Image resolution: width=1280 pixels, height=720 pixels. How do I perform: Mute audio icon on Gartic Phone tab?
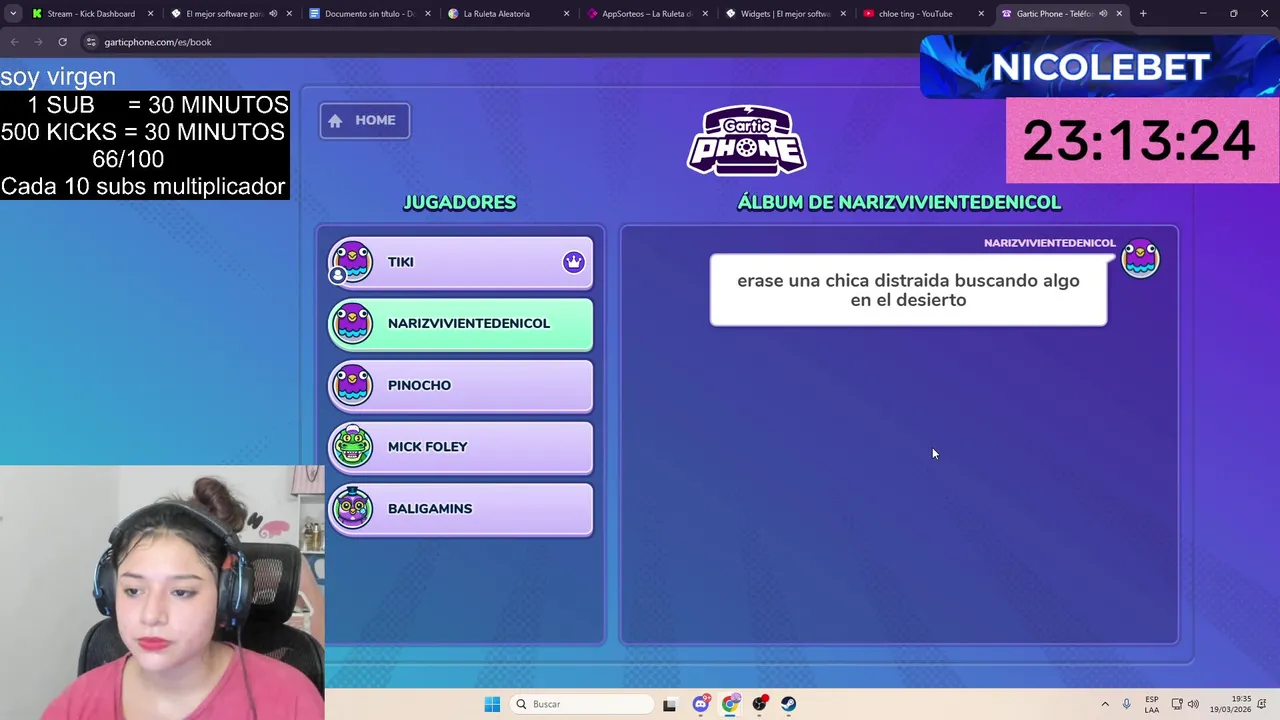[1103, 14]
